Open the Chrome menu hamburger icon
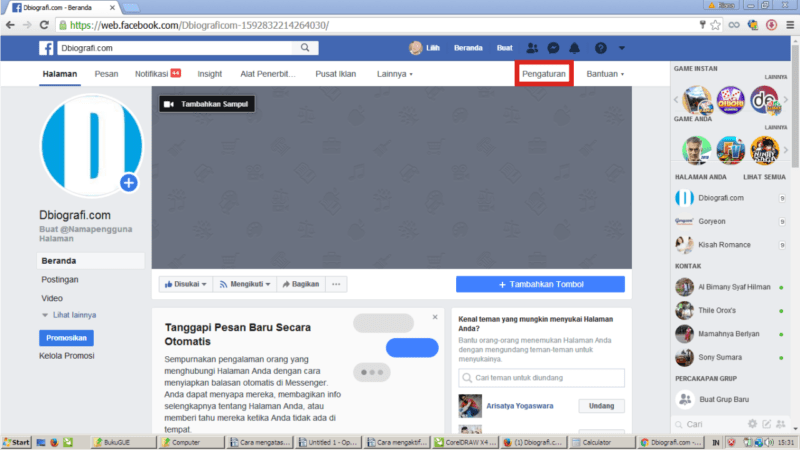The height and width of the screenshot is (450, 800). [x=790, y=25]
